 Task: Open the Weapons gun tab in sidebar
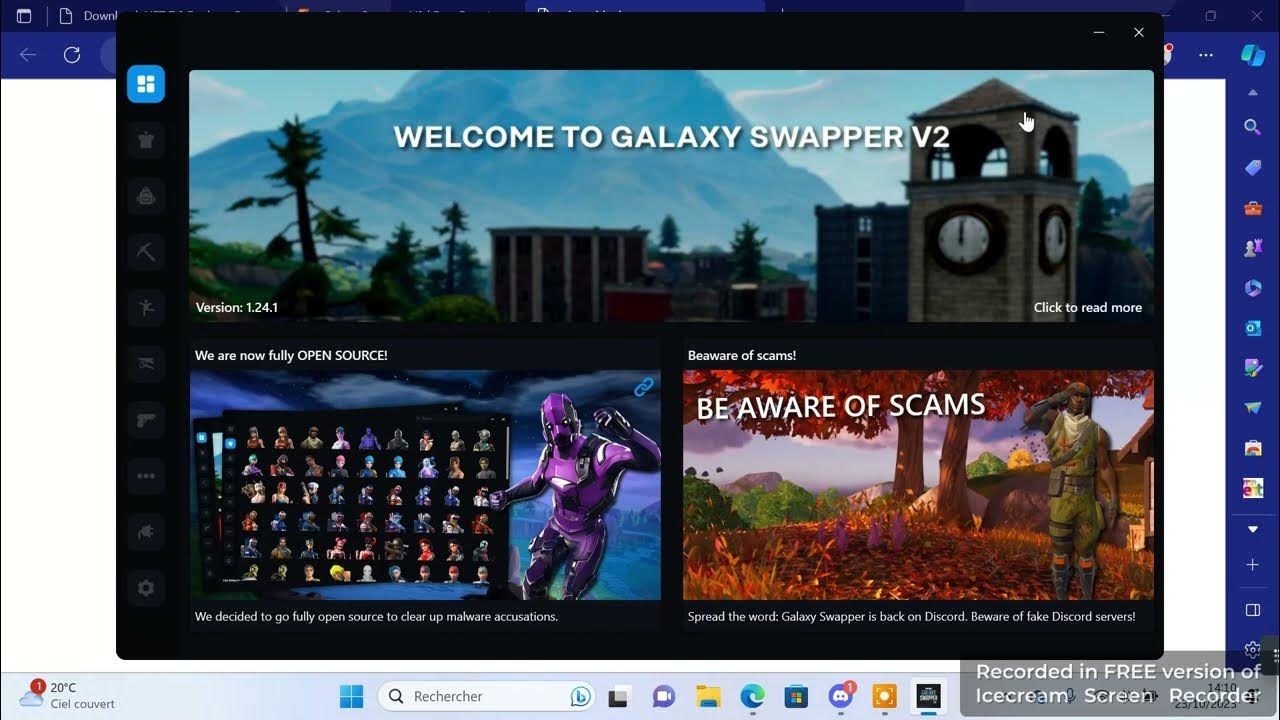coord(146,420)
